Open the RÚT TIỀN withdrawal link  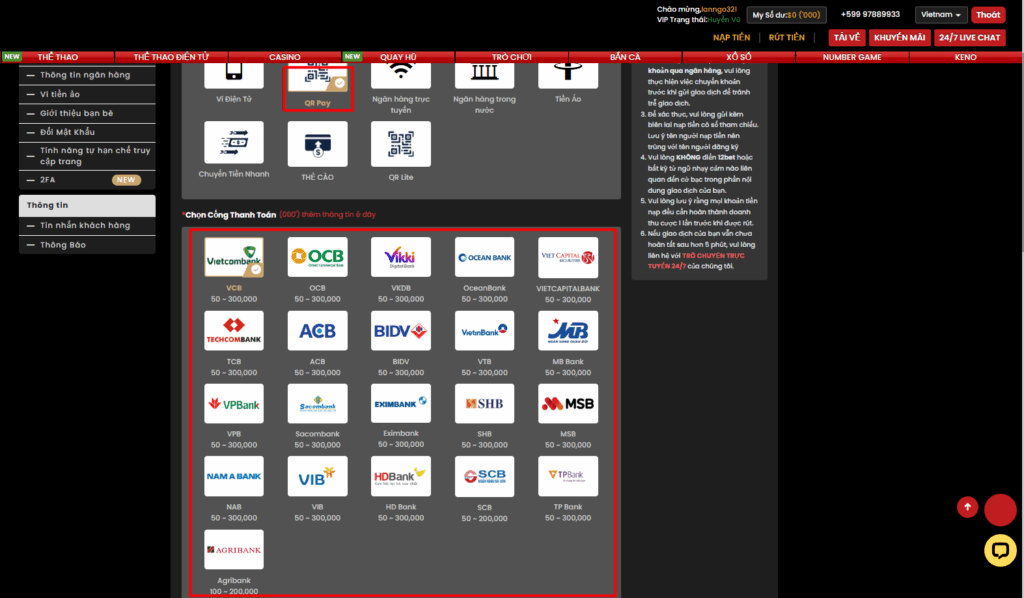pyautogui.click(x=786, y=37)
